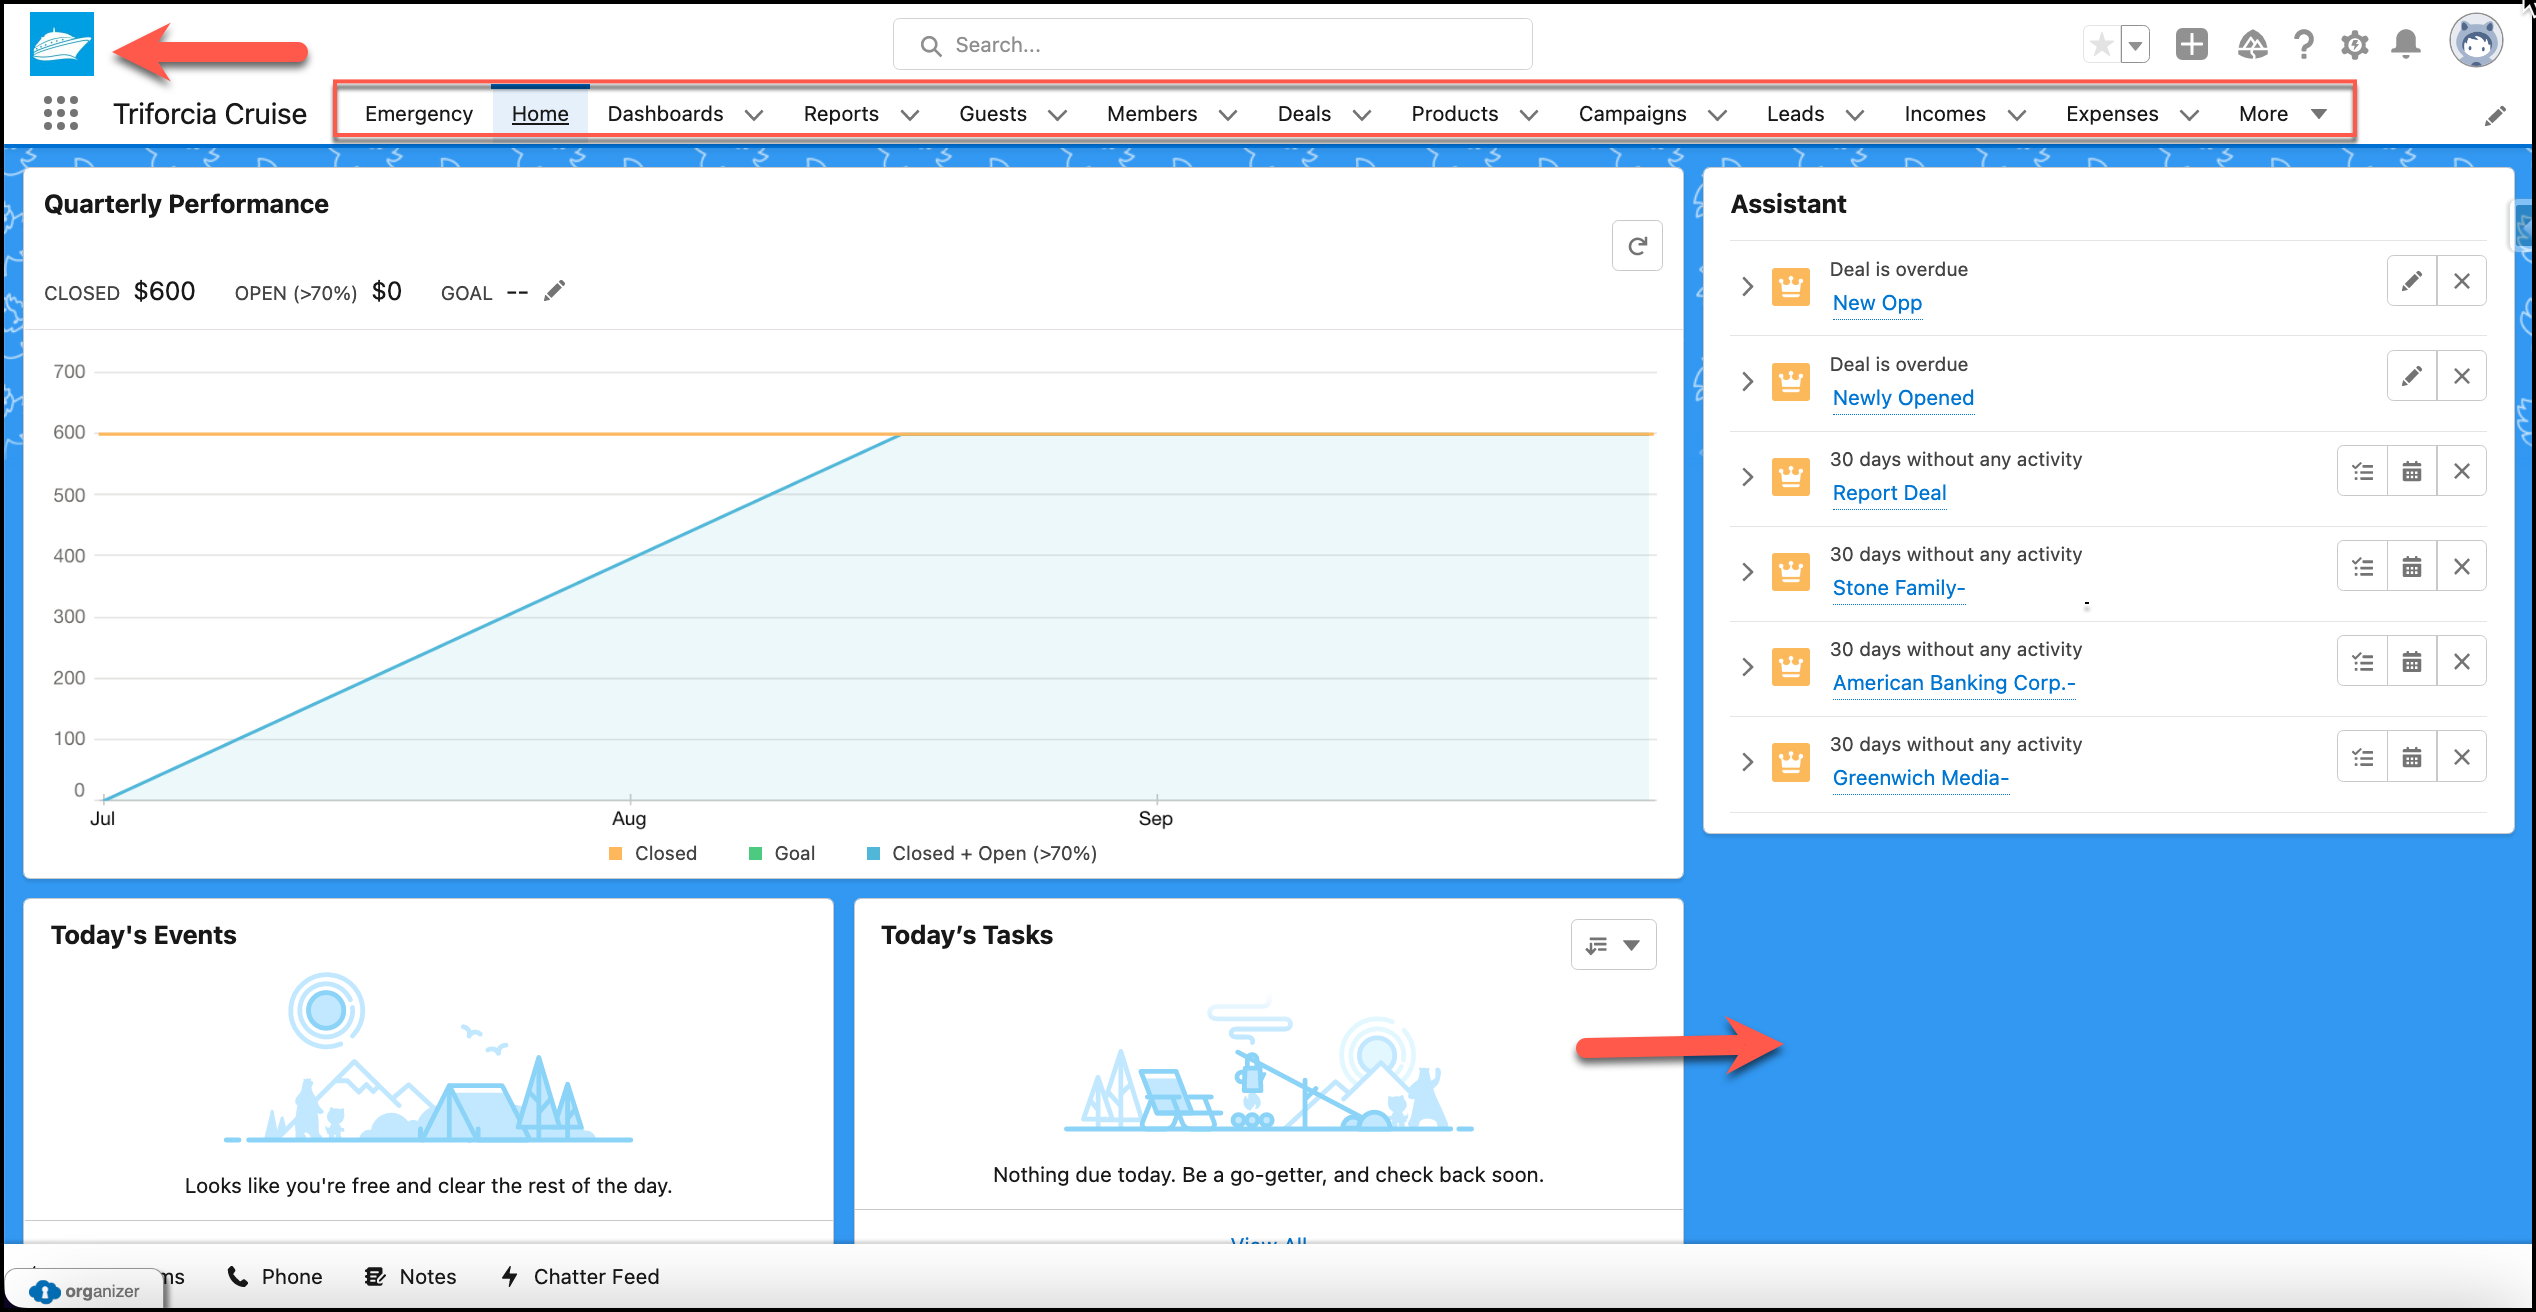Dismiss the New Opp assistant item
This screenshot has height=1312, width=2536.
click(x=2462, y=281)
